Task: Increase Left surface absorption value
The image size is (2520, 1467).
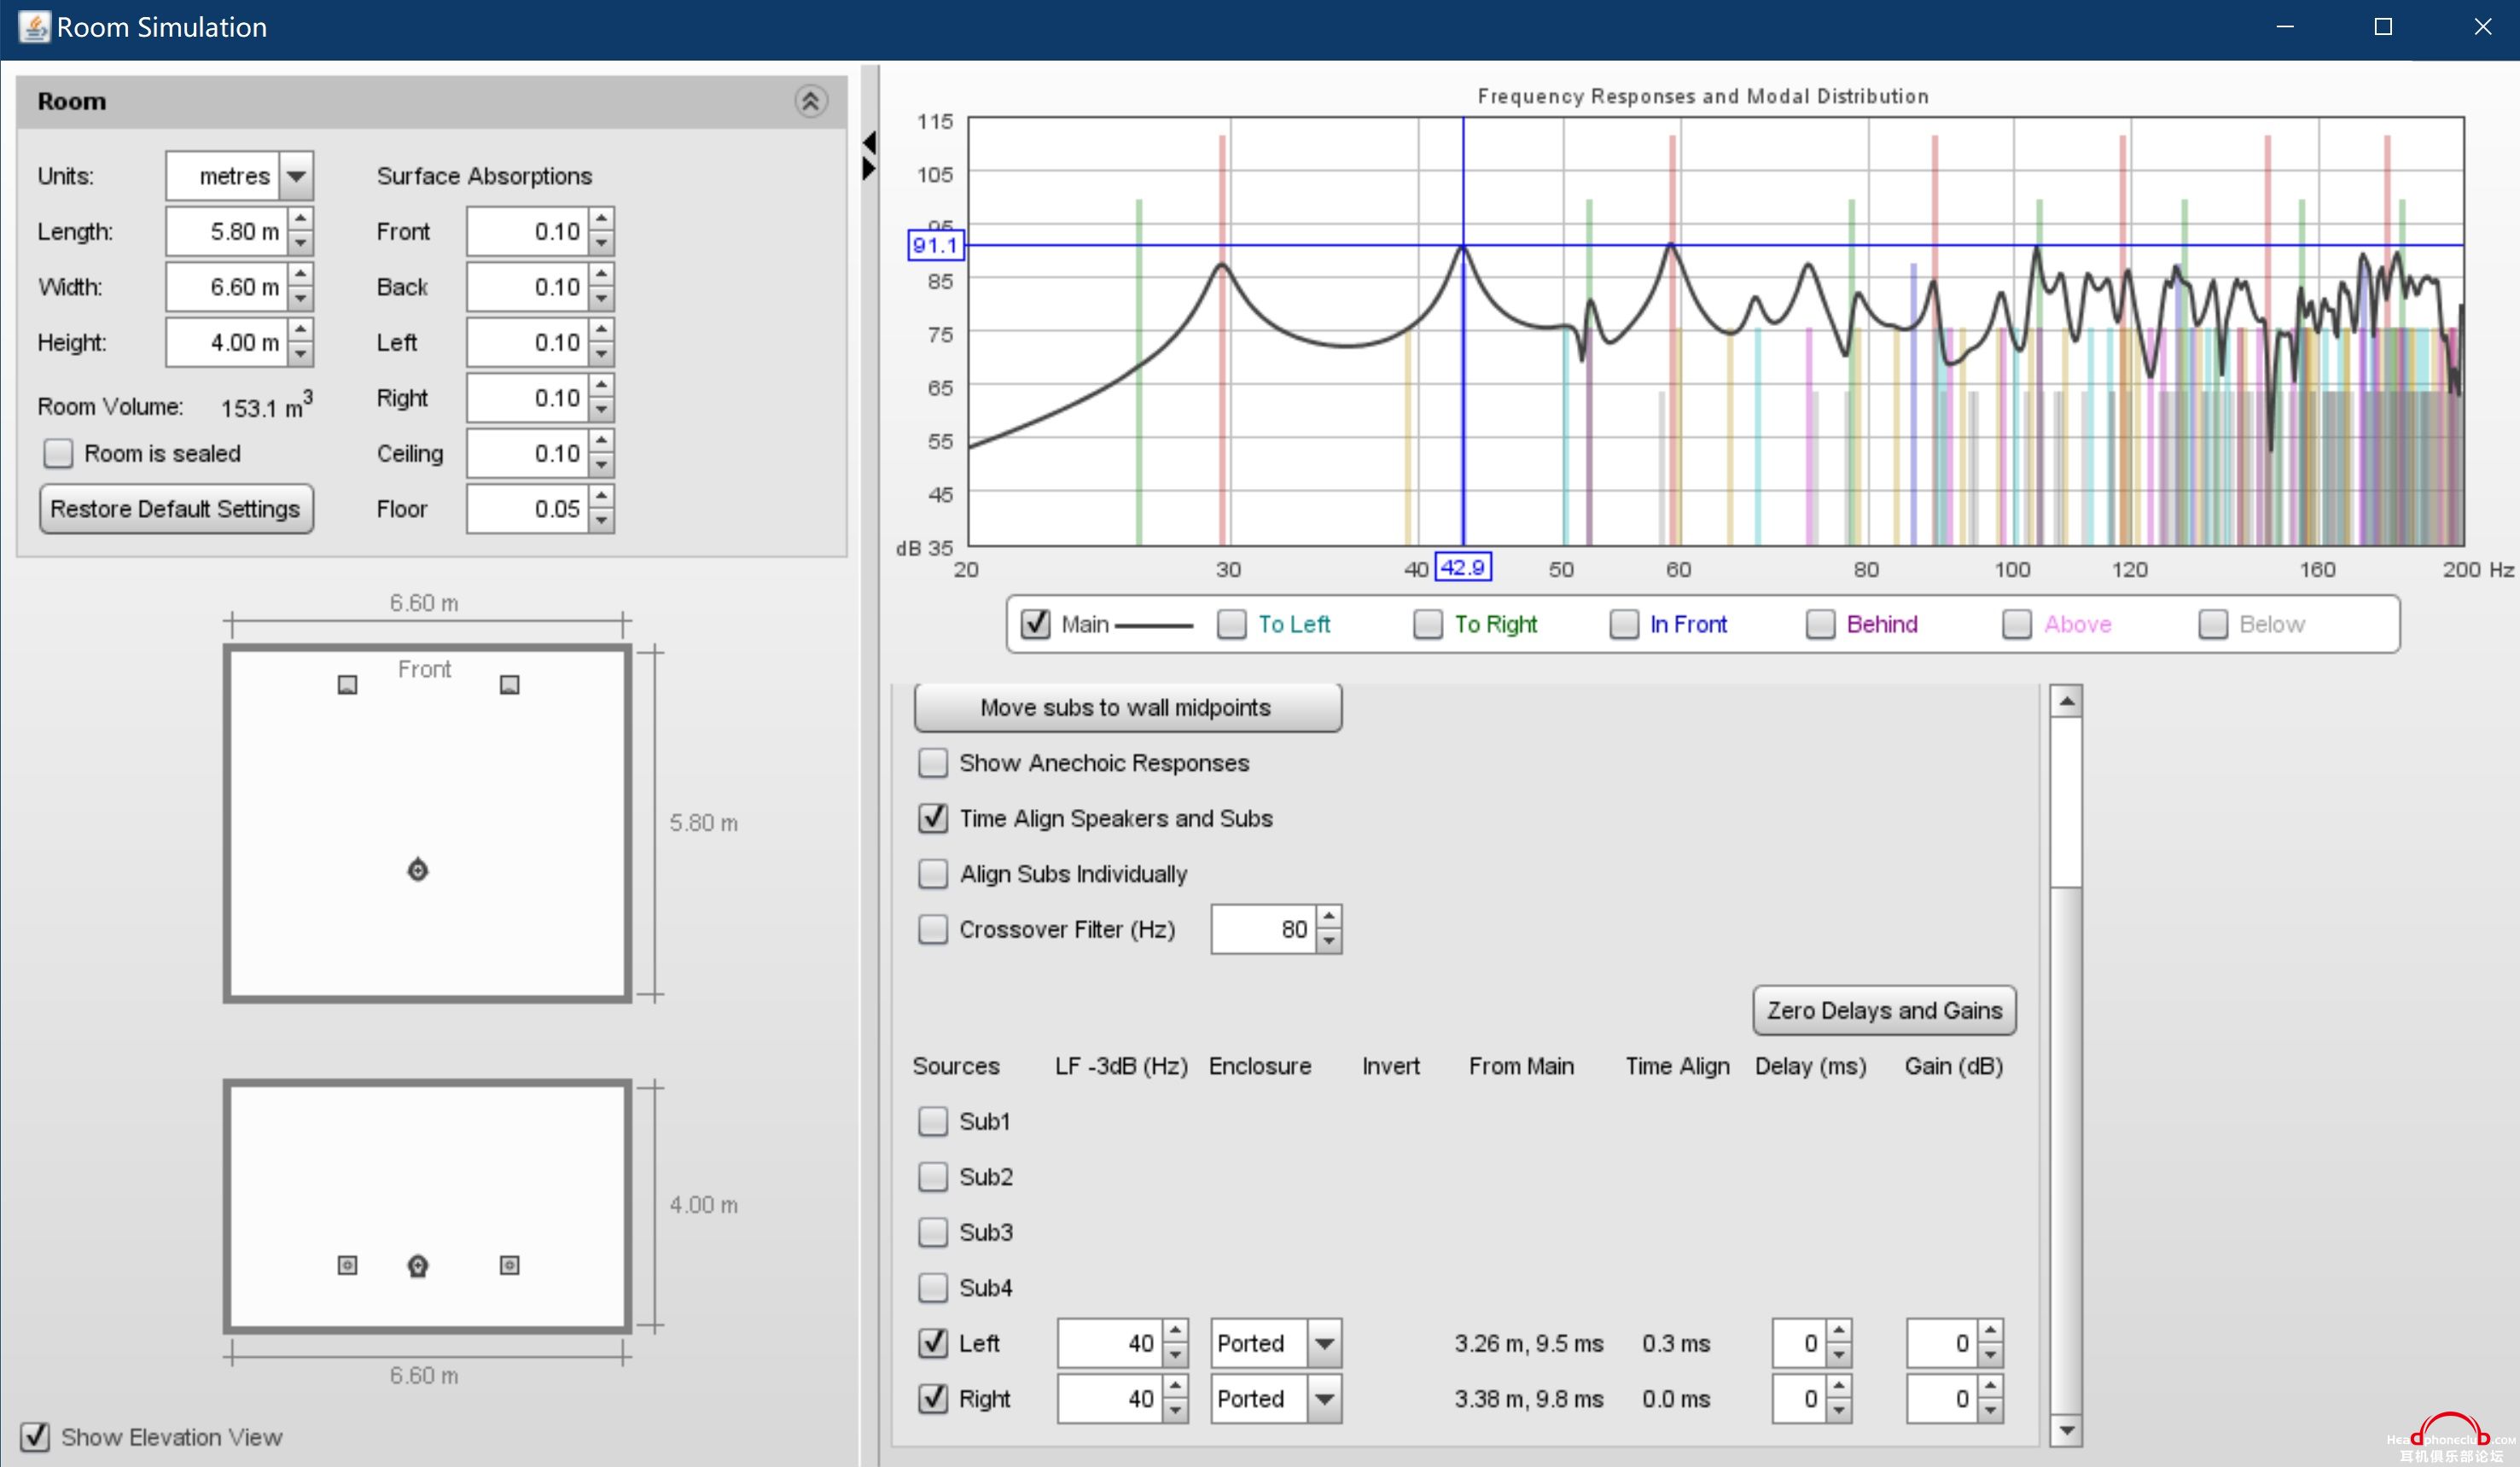Action: tap(601, 331)
